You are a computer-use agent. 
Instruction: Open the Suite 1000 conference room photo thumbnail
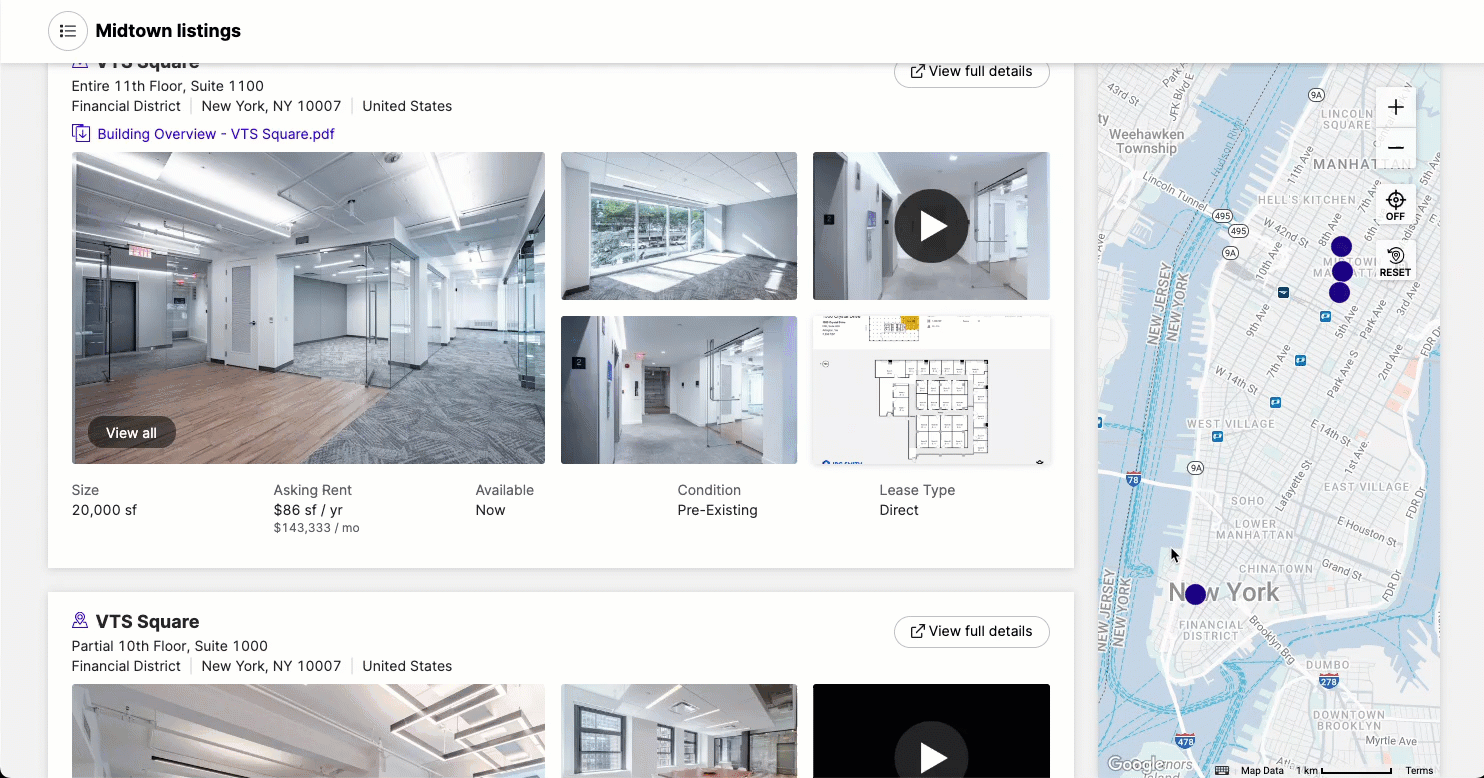[679, 731]
